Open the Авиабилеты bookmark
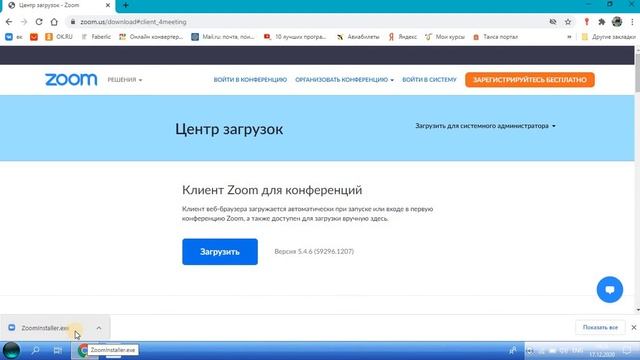The image size is (640, 360). pyautogui.click(x=358, y=37)
